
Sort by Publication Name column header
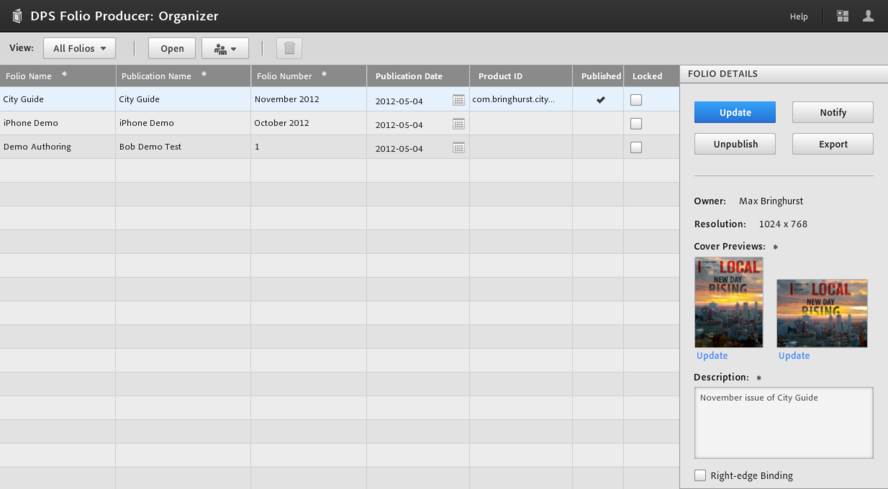(183, 76)
